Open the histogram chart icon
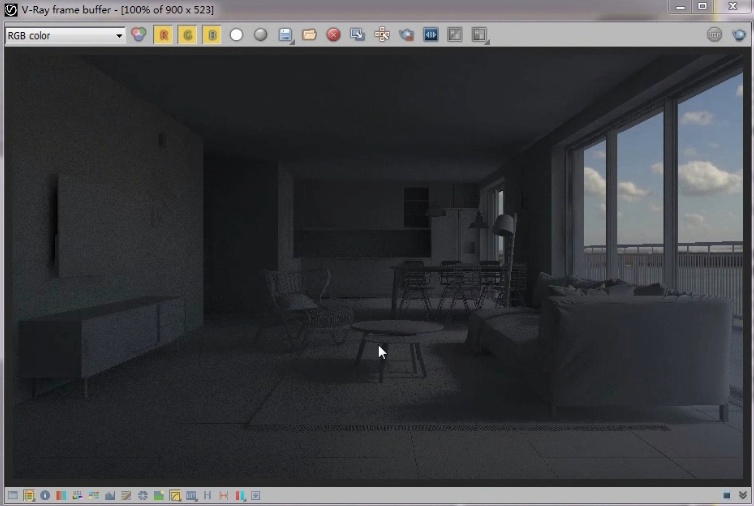The image size is (754, 506). [110, 495]
